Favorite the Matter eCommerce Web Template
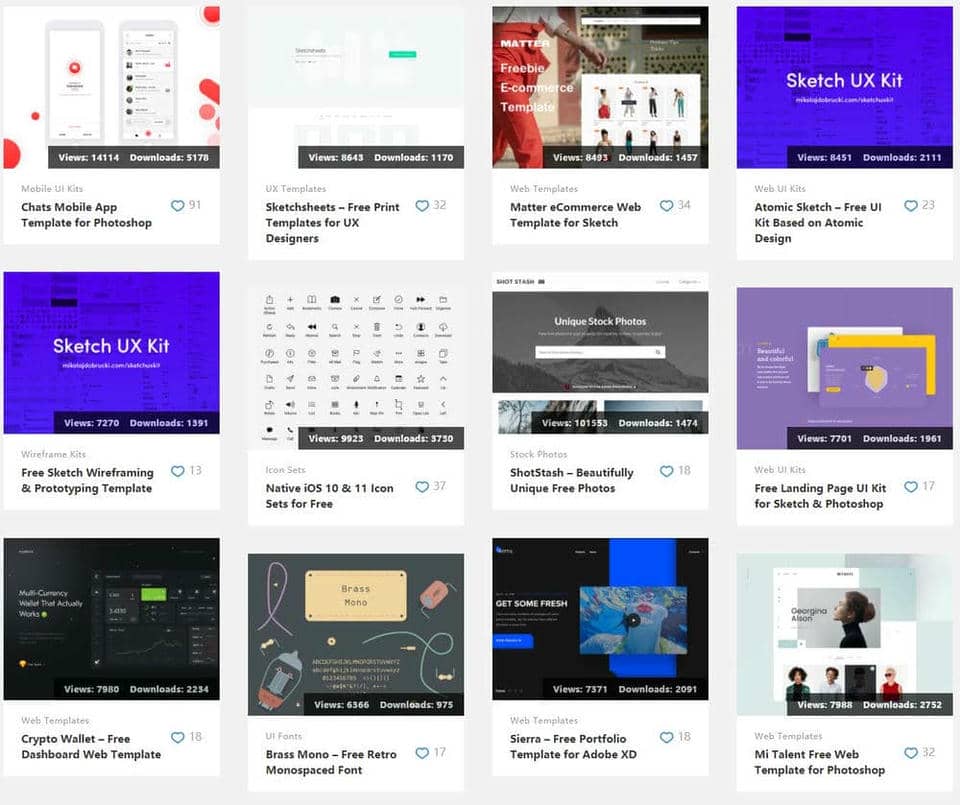 [666, 206]
